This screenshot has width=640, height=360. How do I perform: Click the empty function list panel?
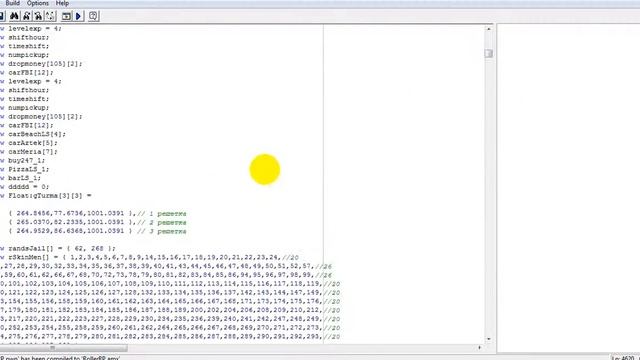pyautogui.click(x=568, y=188)
